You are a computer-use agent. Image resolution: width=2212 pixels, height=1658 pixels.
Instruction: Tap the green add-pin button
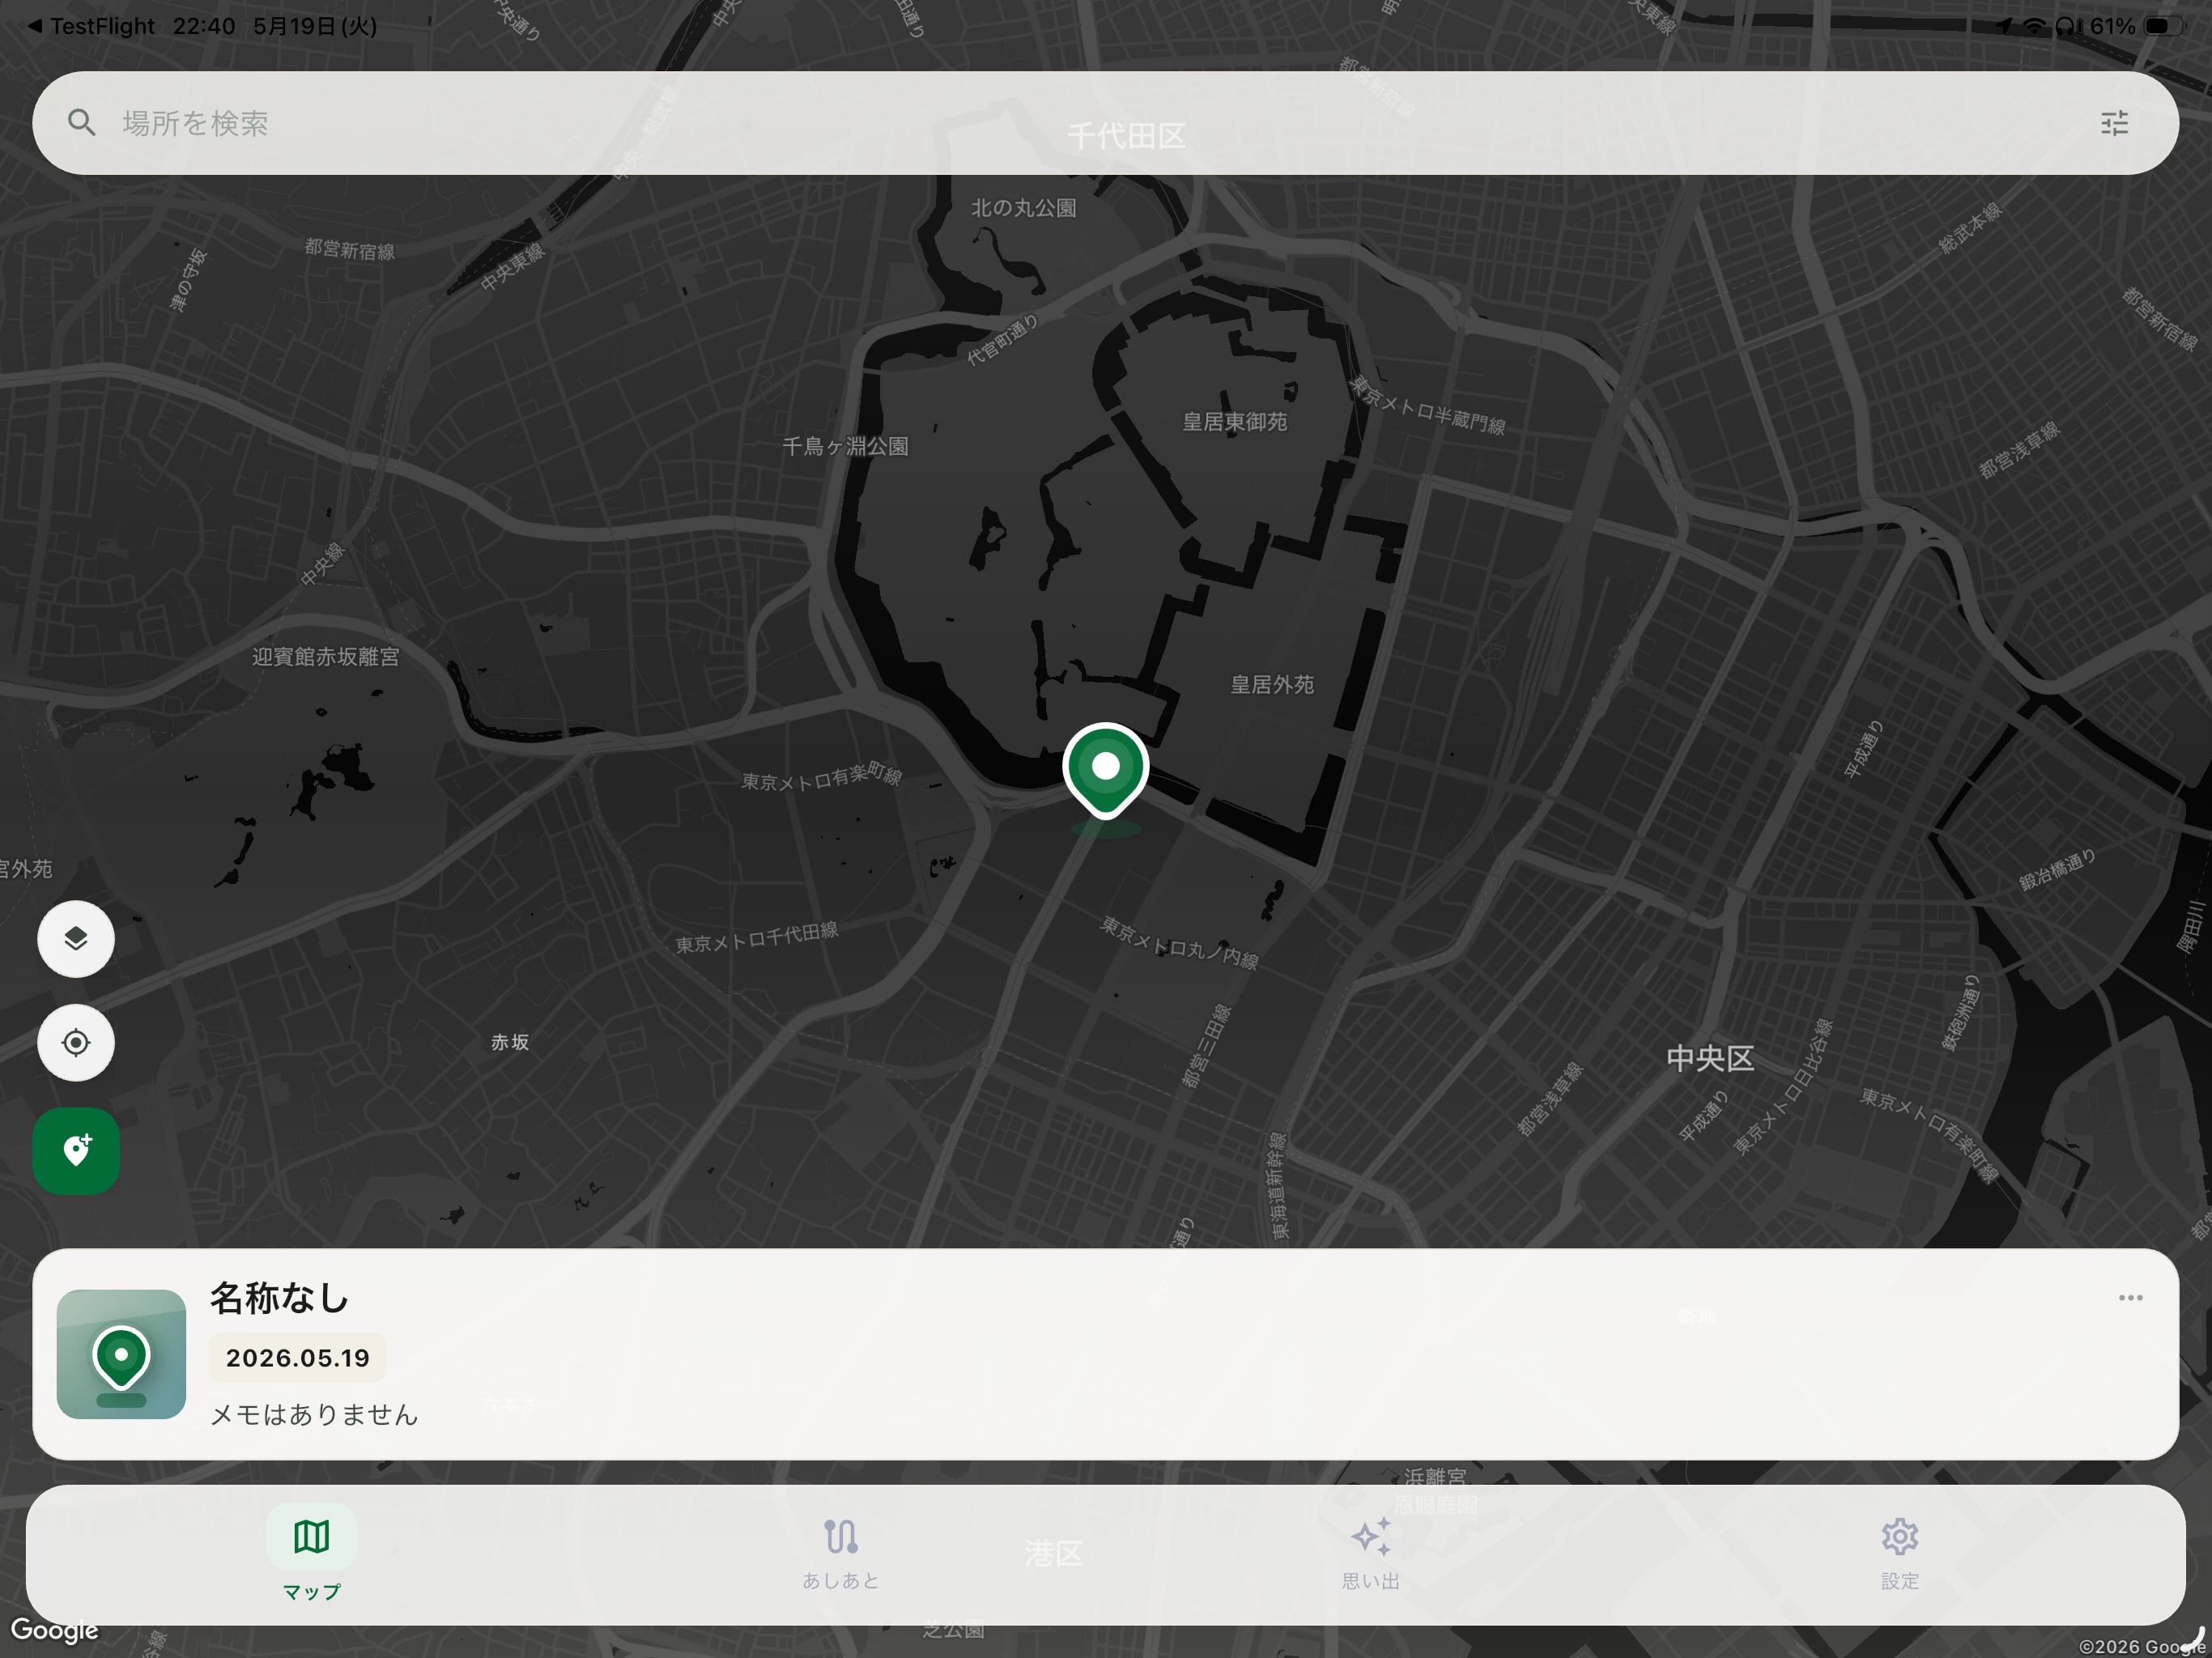point(76,1151)
